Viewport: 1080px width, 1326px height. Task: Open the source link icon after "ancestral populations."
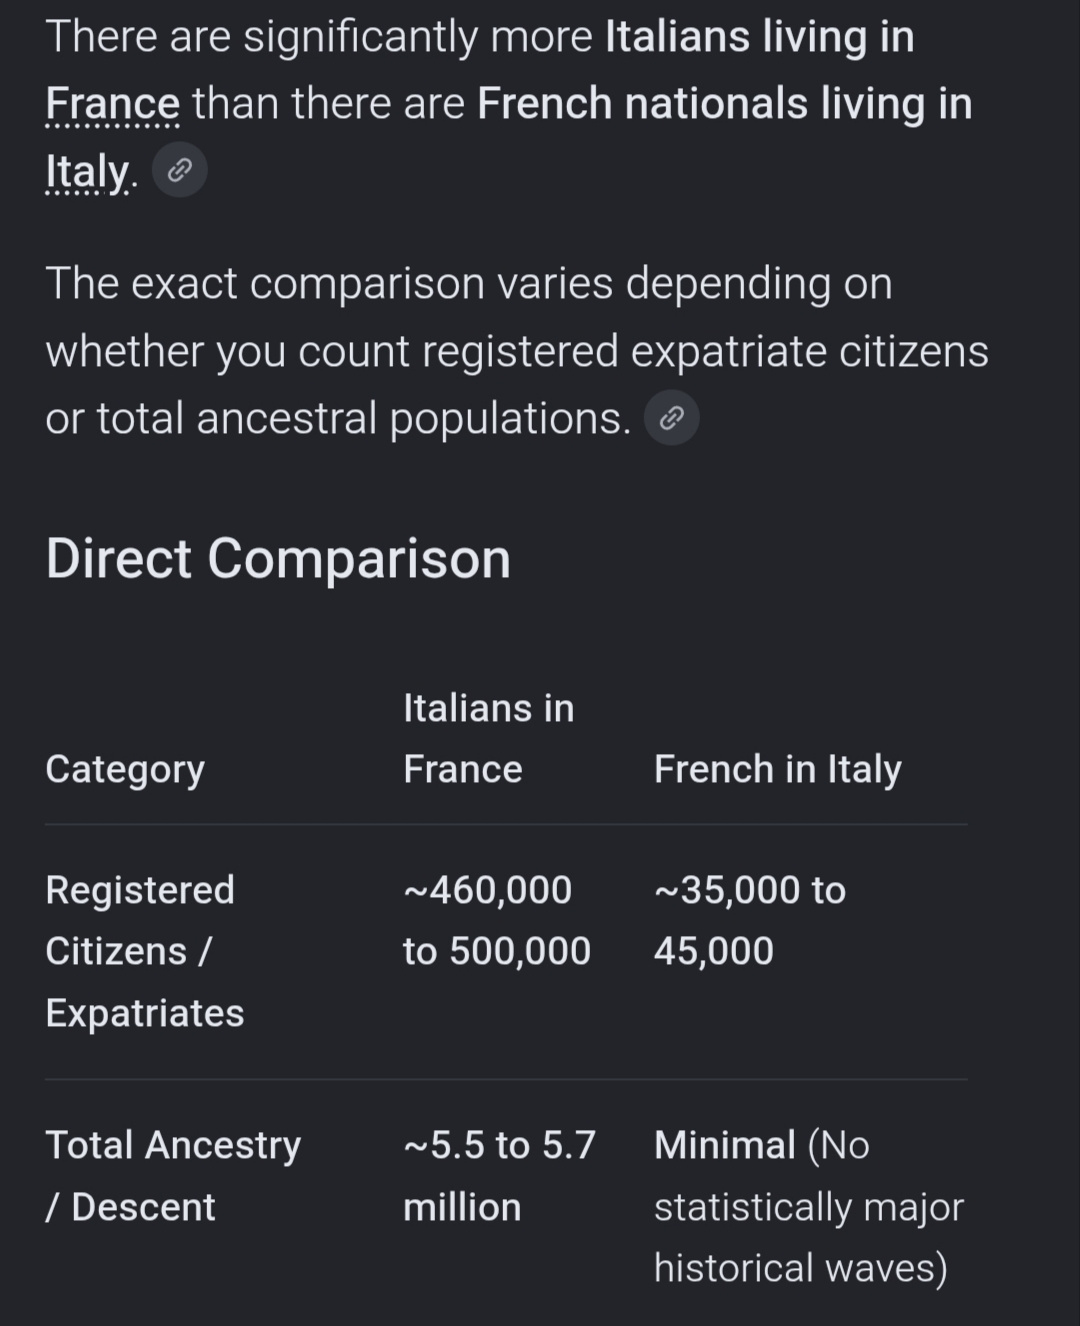point(672,418)
